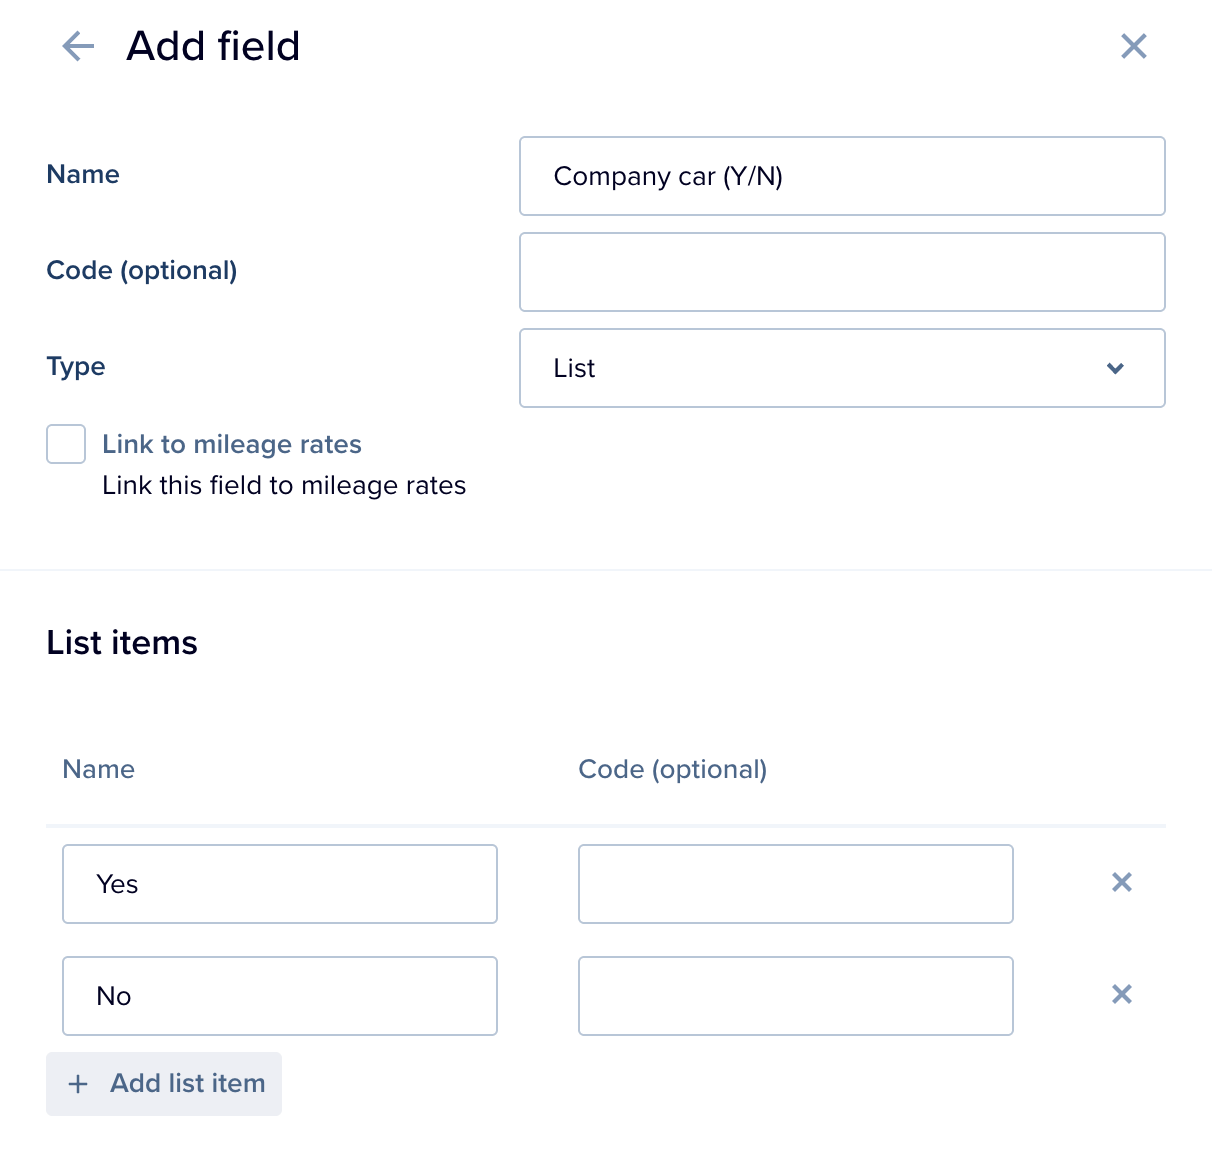Click the plus icon beside Add list item
The image size is (1212, 1150).
pos(78,1084)
